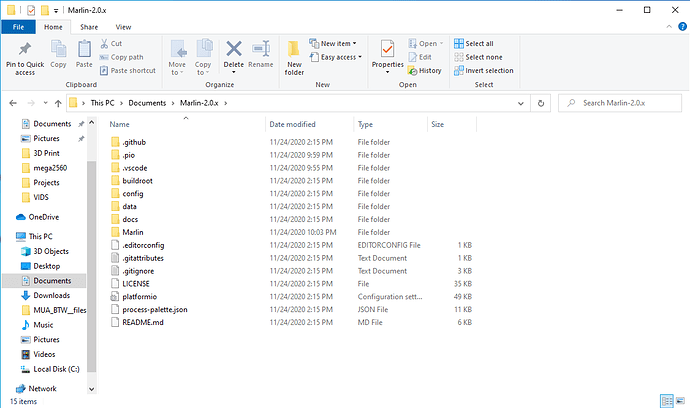The height and width of the screenshot is (408, 690).
Task: Click Invert selection in ribbon
Action: pyautogui.click(x=484, y=70)
